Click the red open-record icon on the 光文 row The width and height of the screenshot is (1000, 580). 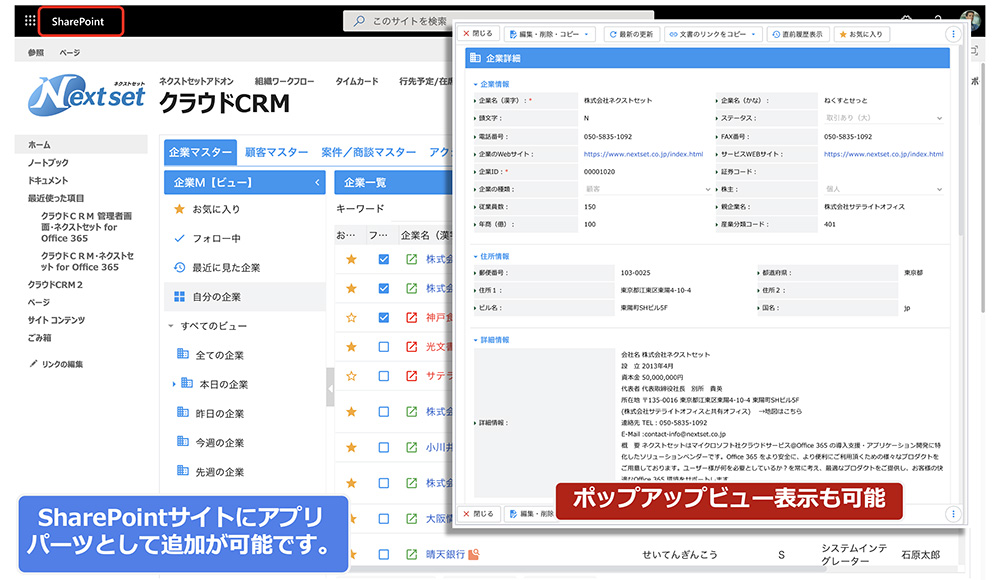click(411, 346)
